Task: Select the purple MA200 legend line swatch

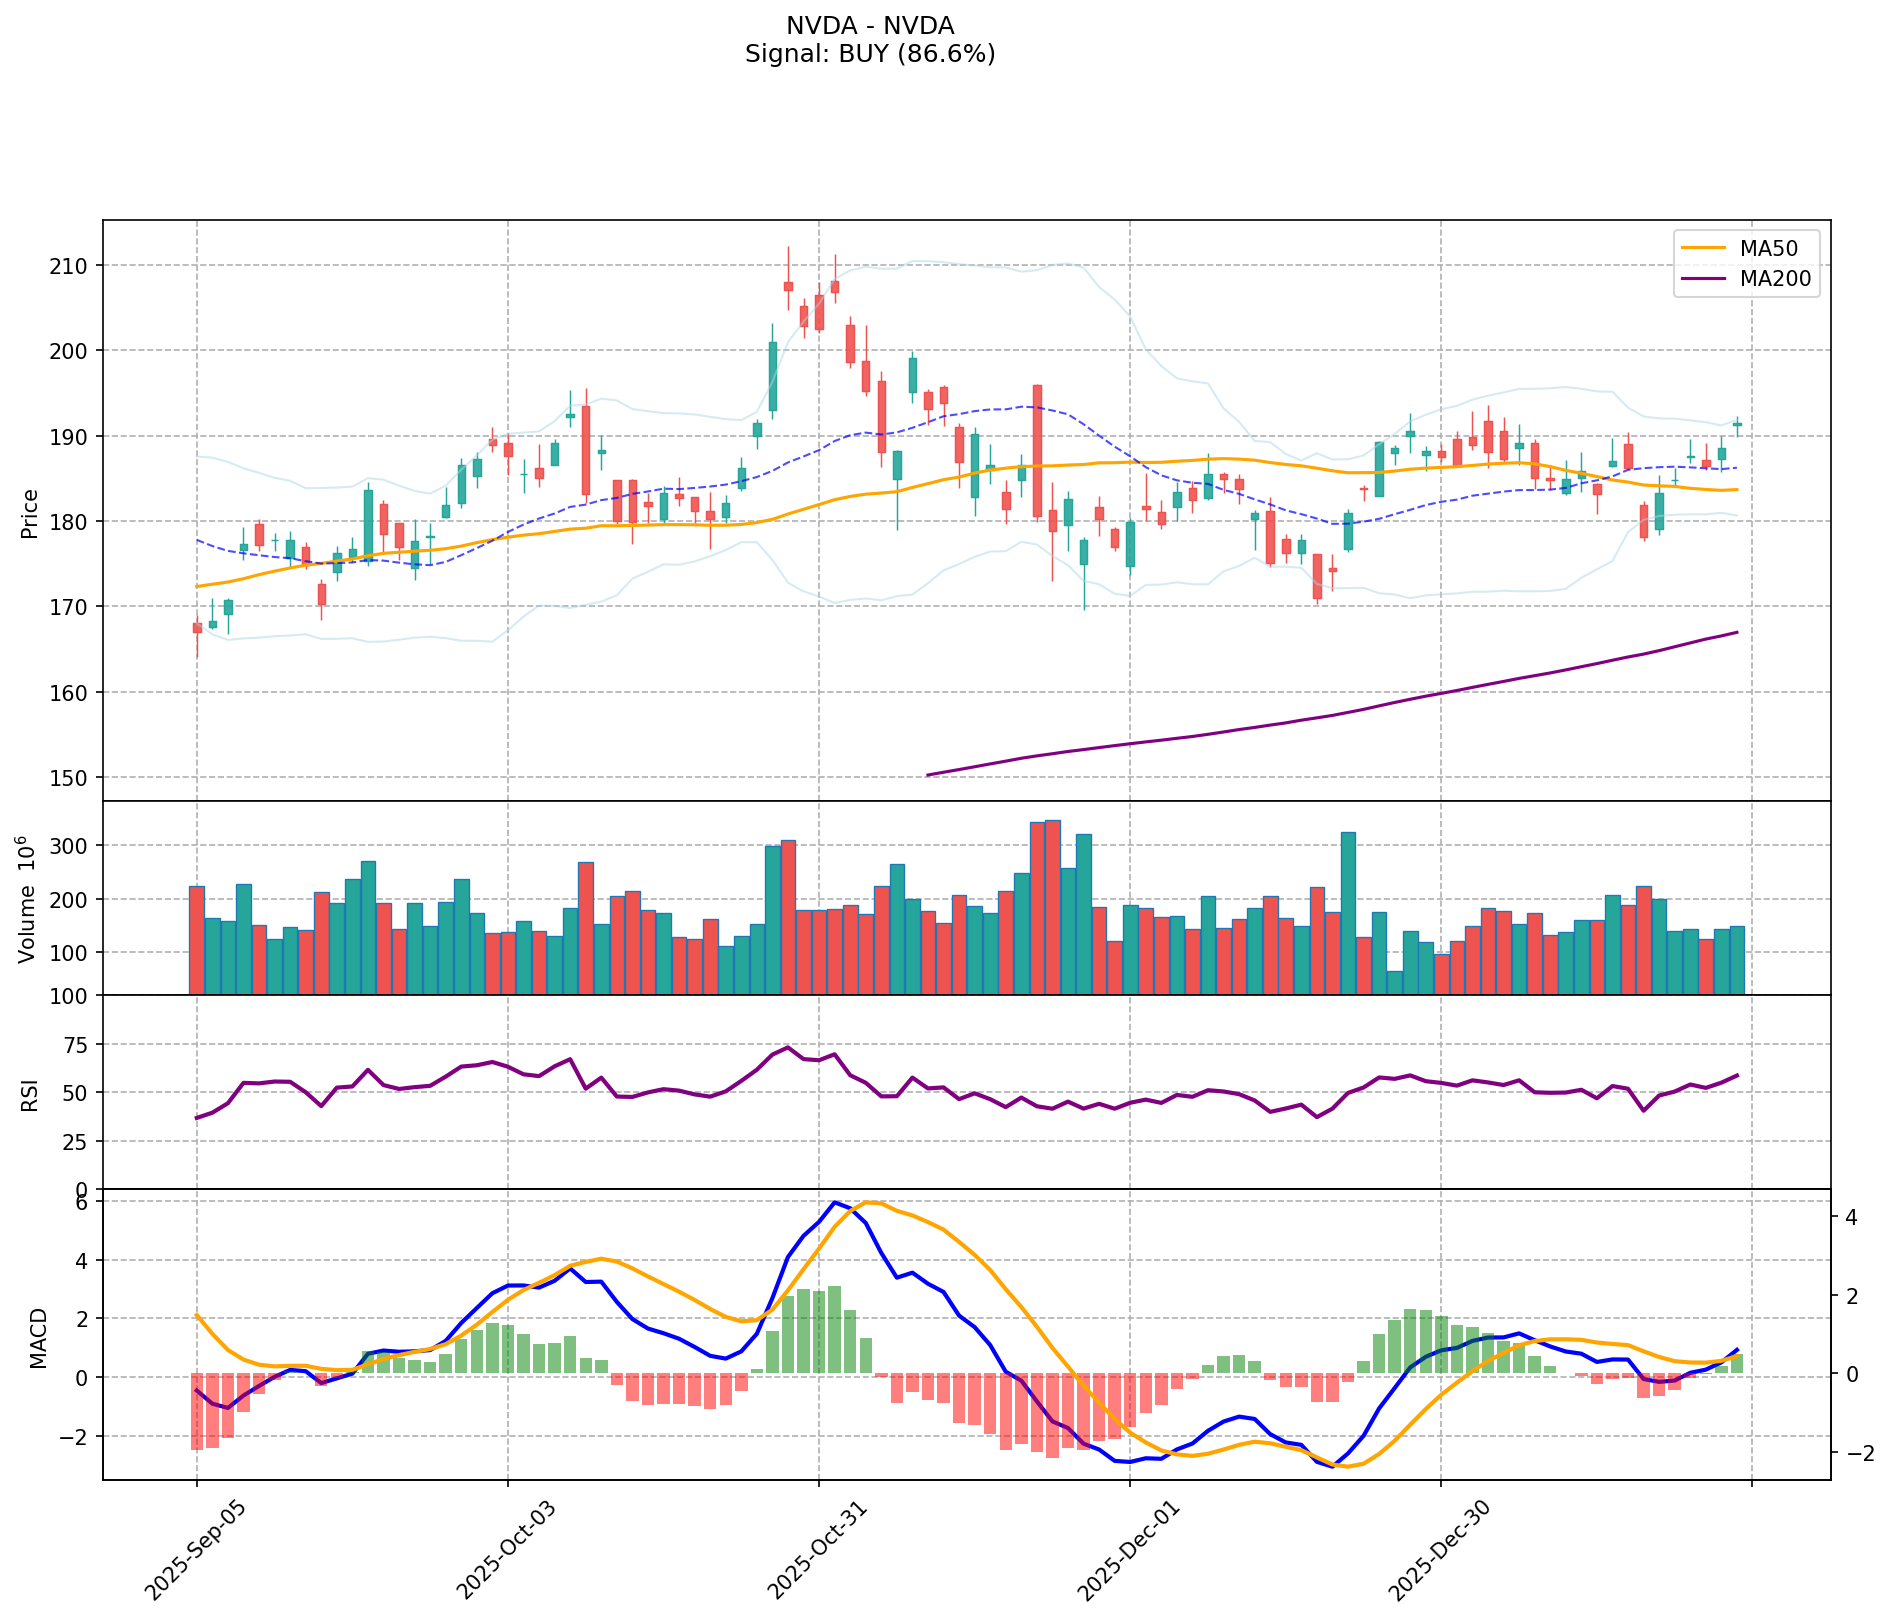Action: [1704, 280]
